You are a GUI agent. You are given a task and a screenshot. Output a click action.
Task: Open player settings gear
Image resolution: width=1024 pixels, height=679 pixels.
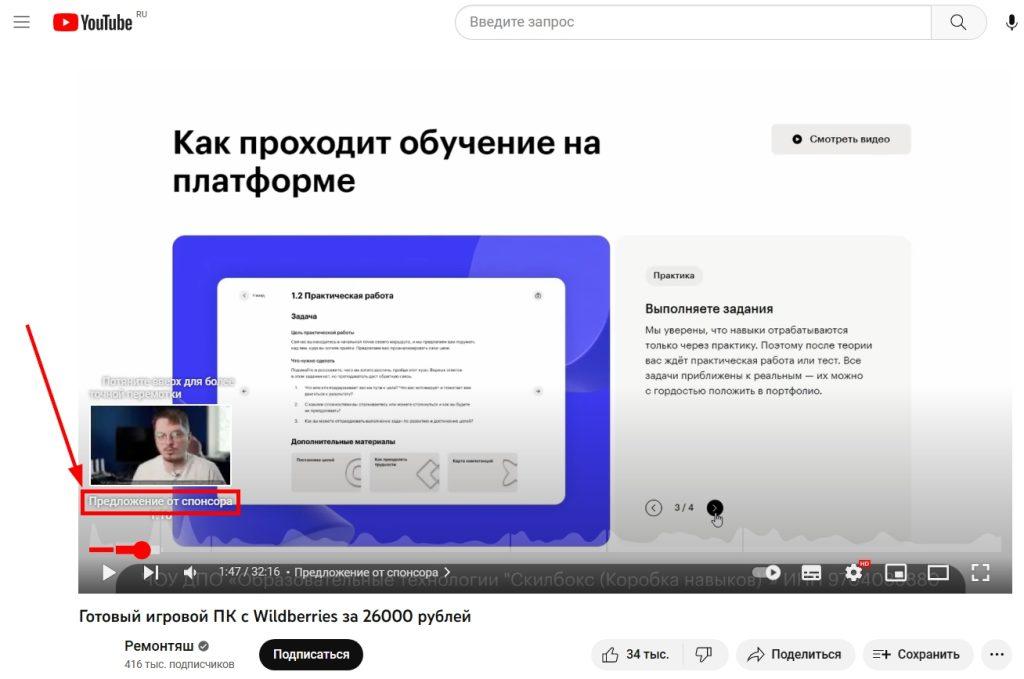click(854, 573)
